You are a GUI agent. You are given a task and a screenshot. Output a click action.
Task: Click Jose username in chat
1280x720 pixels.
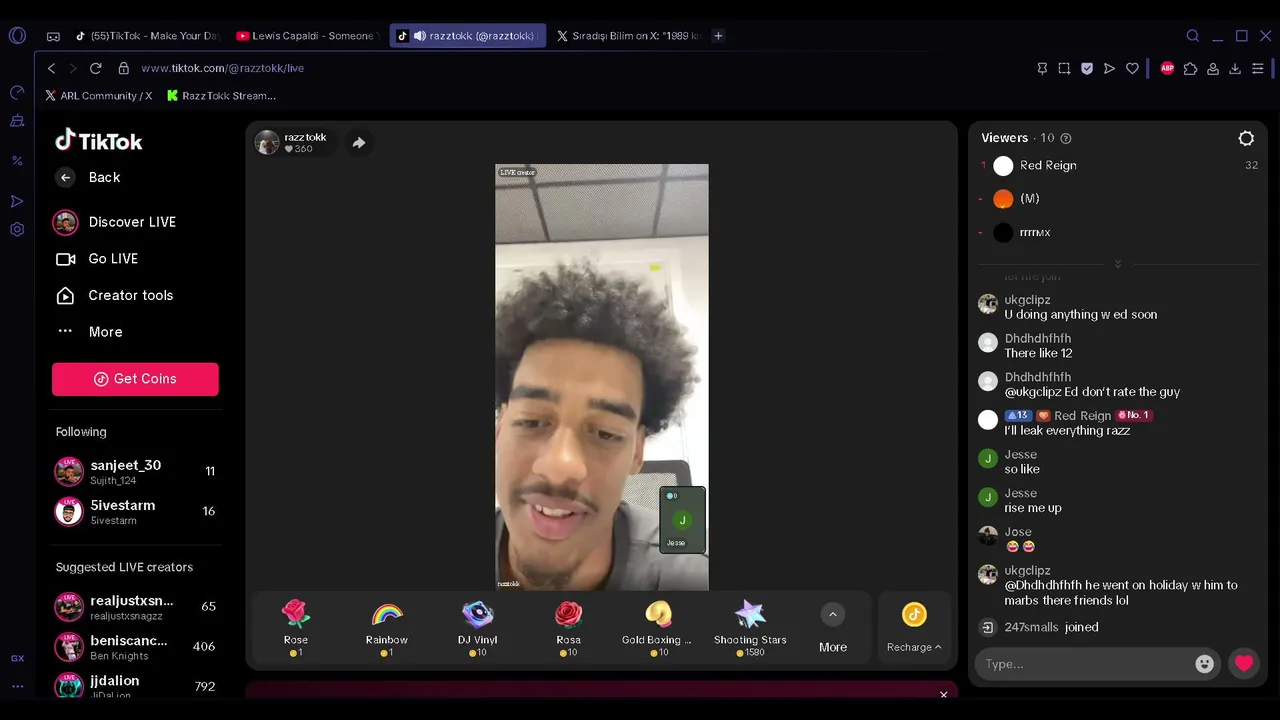coord(1018,532)
